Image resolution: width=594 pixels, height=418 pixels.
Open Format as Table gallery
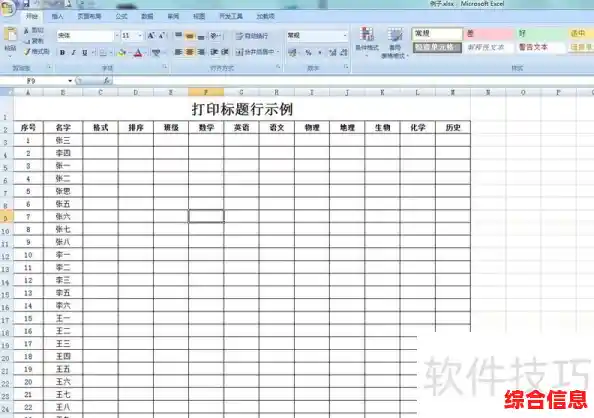[x=395, y=42]
